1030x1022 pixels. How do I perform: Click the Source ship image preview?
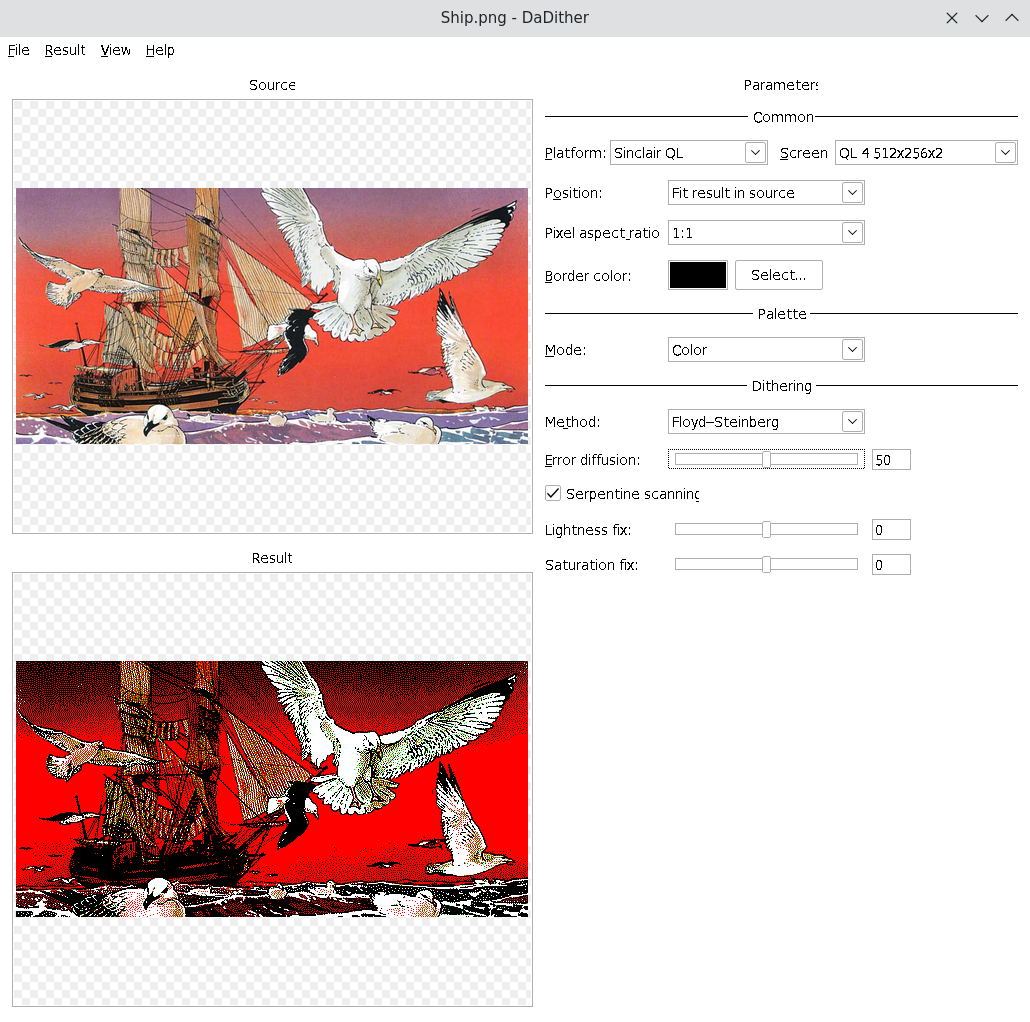coord(272,316)
